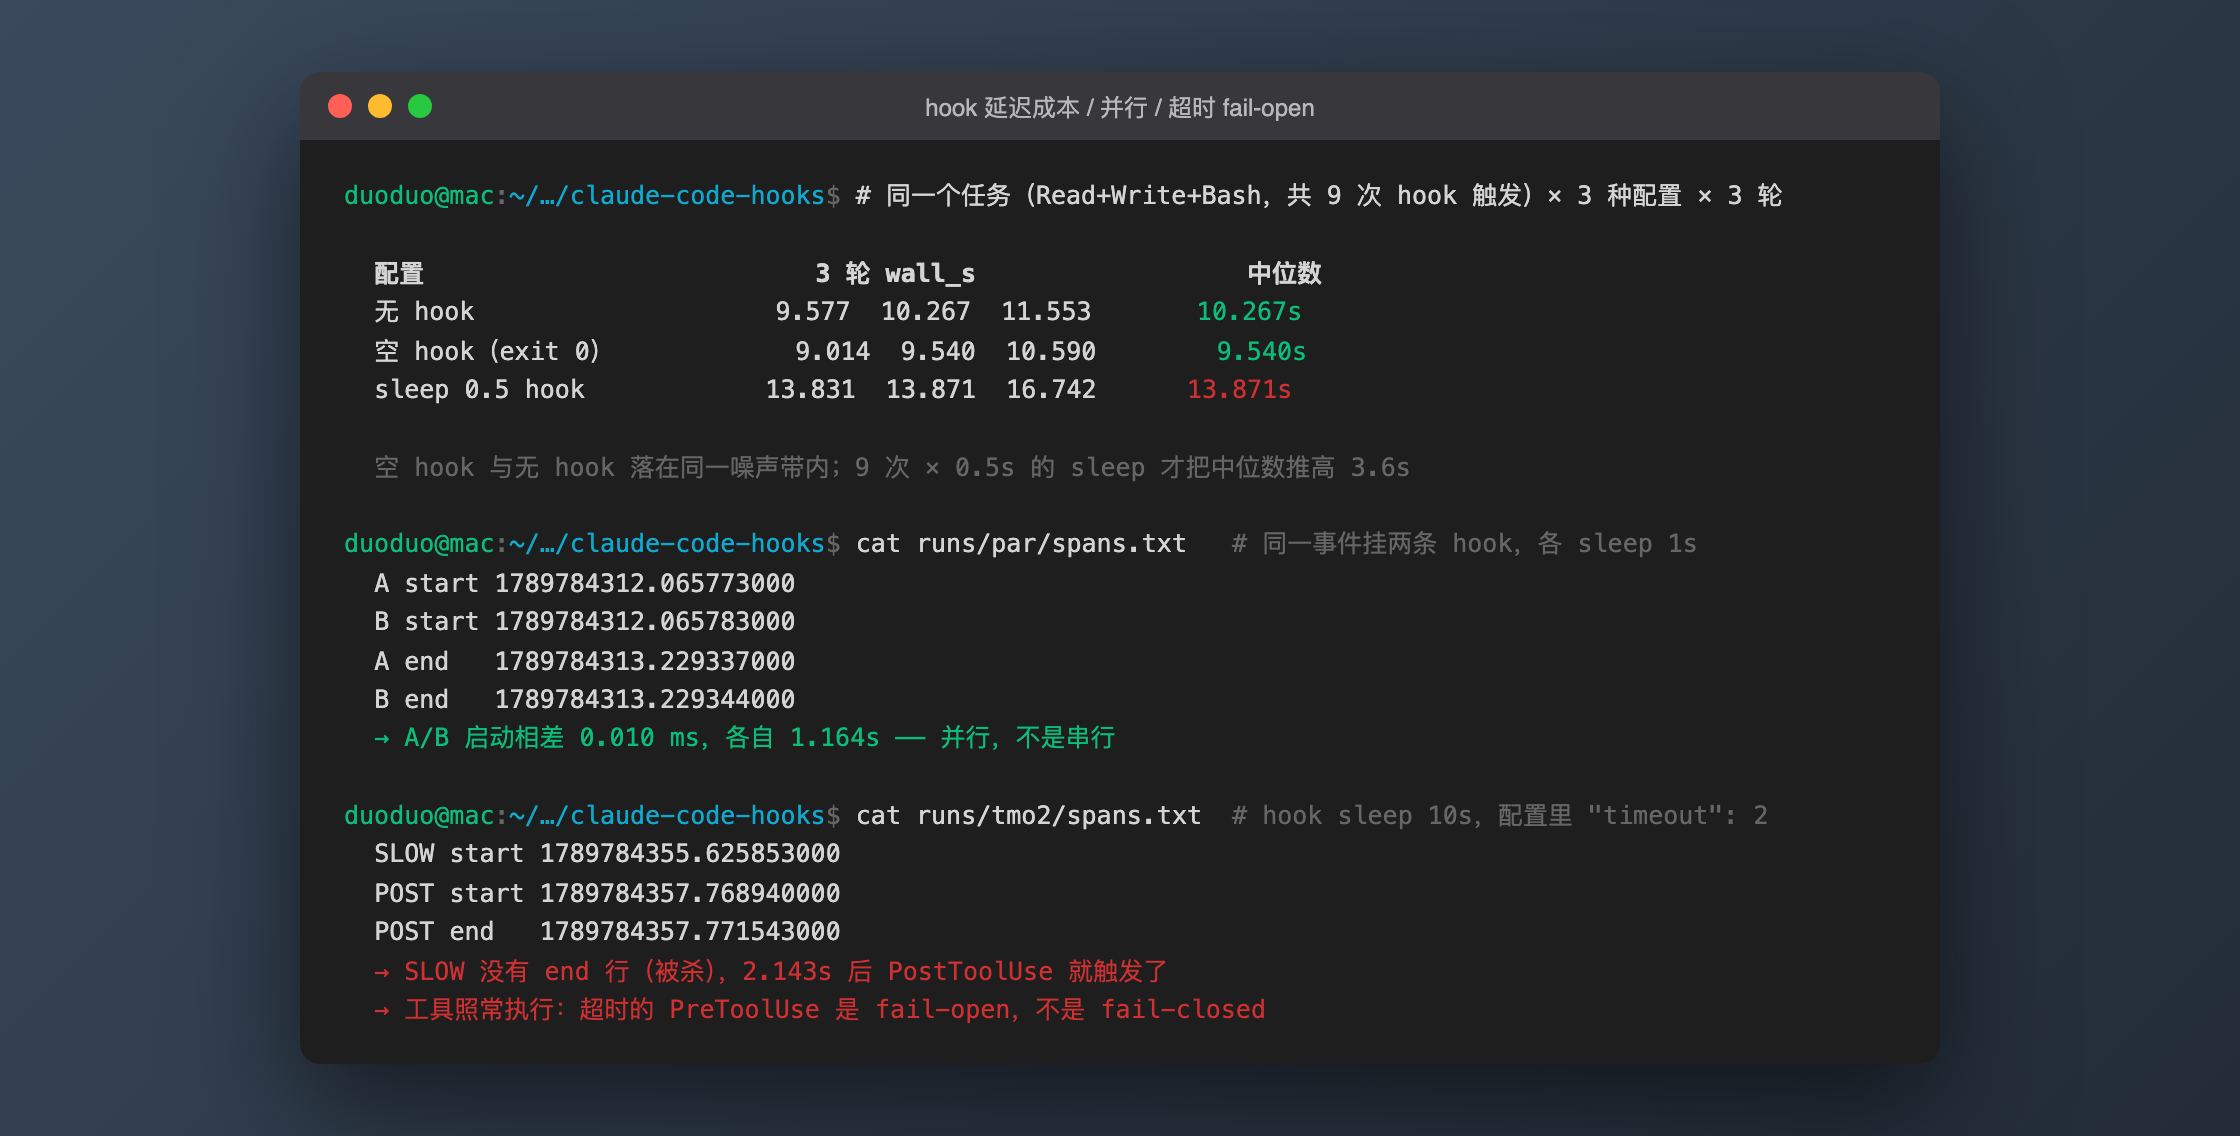Click the '配置' column header
This screenshot has height=1136, width=2240.
(x=399, y=273)
